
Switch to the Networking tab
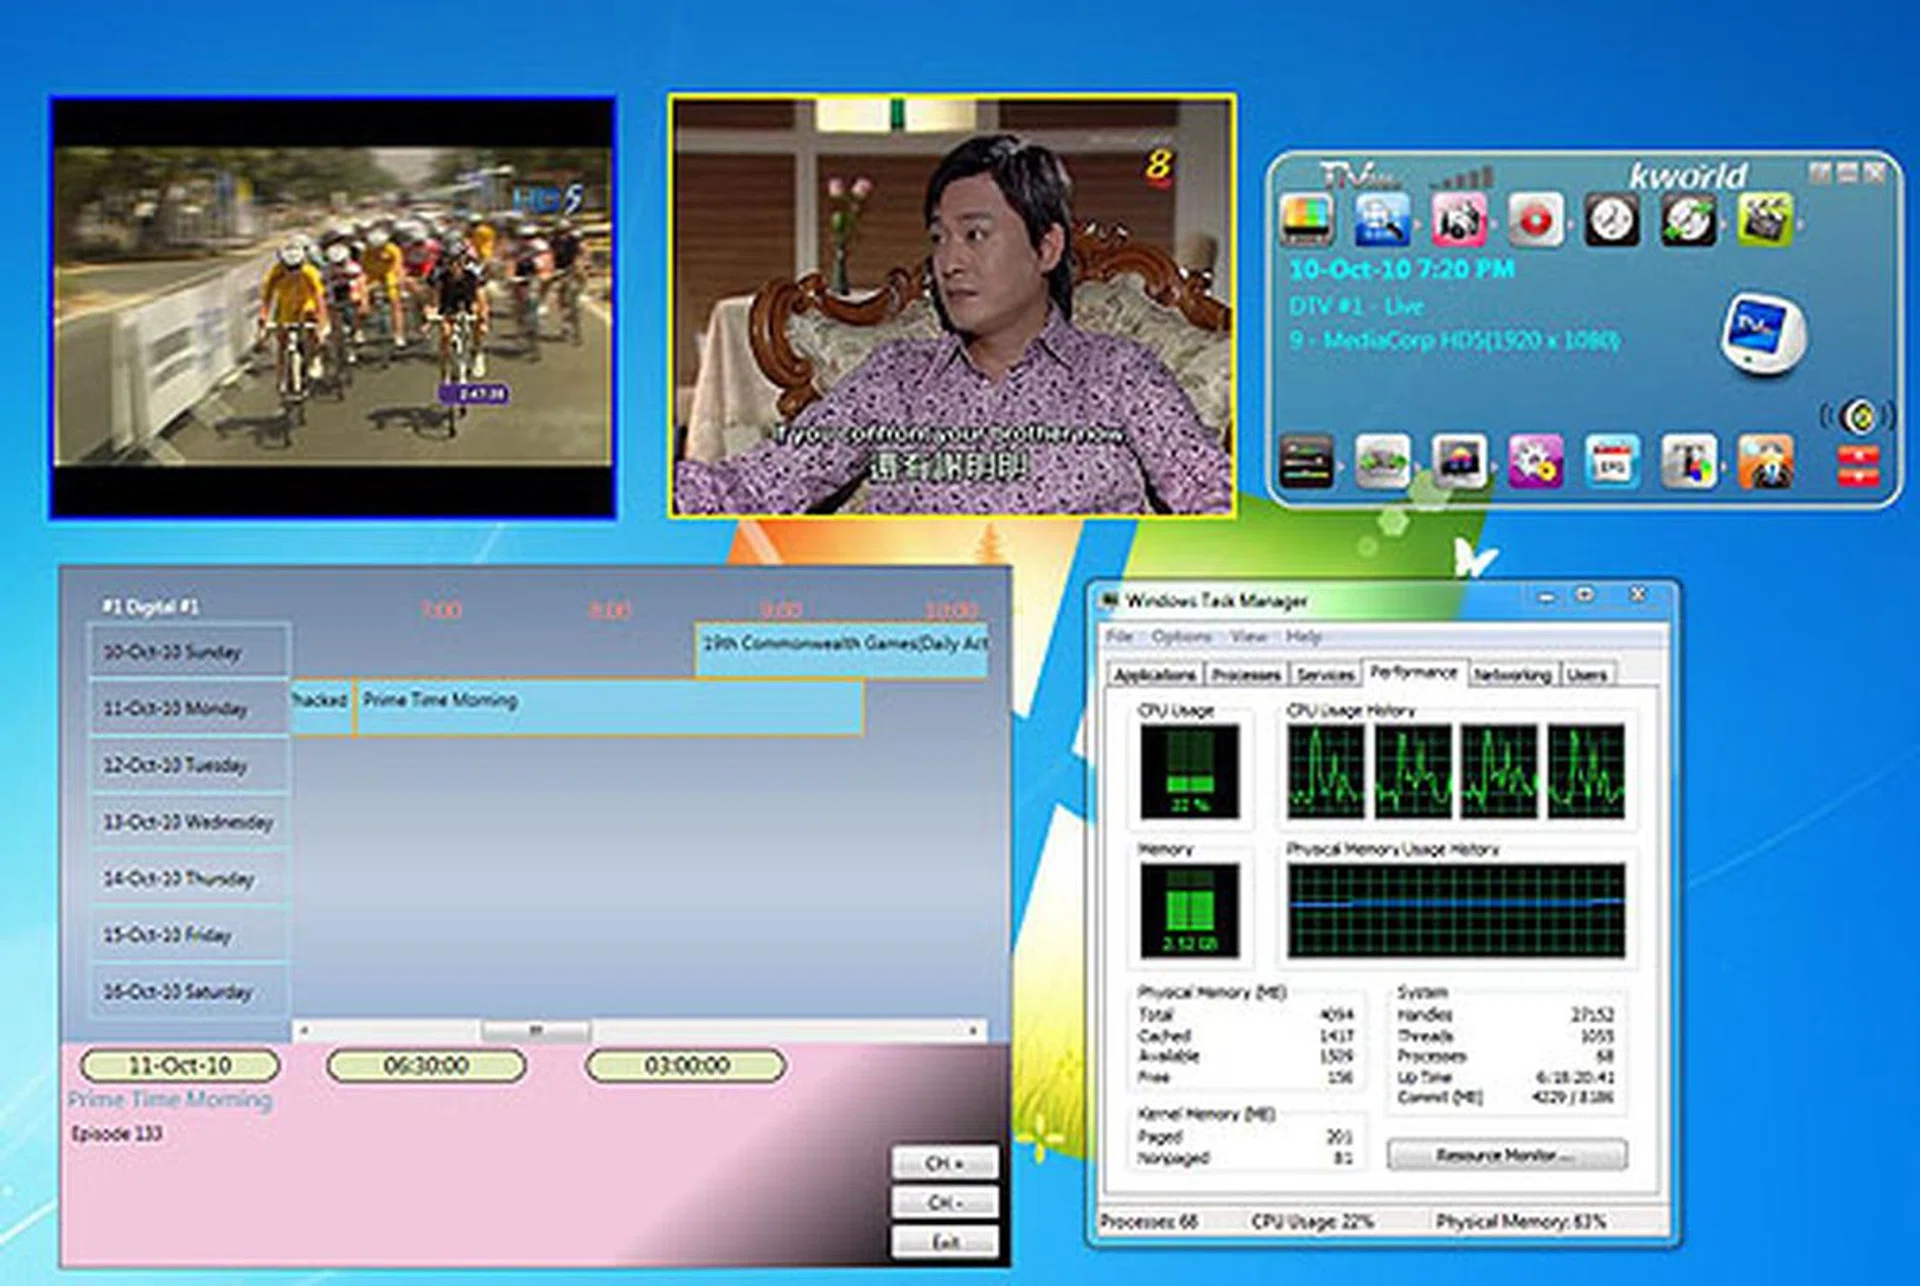click(1511, 675)
